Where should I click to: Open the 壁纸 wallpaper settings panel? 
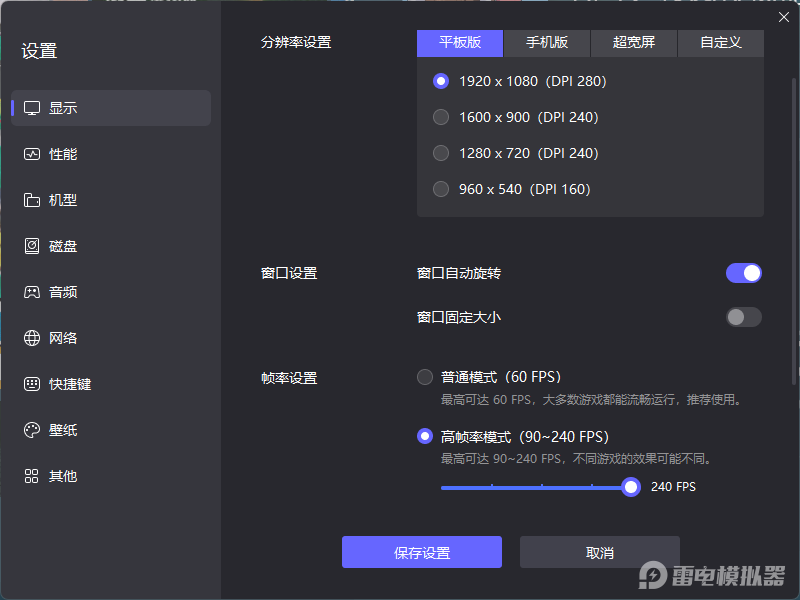(62, 430)
